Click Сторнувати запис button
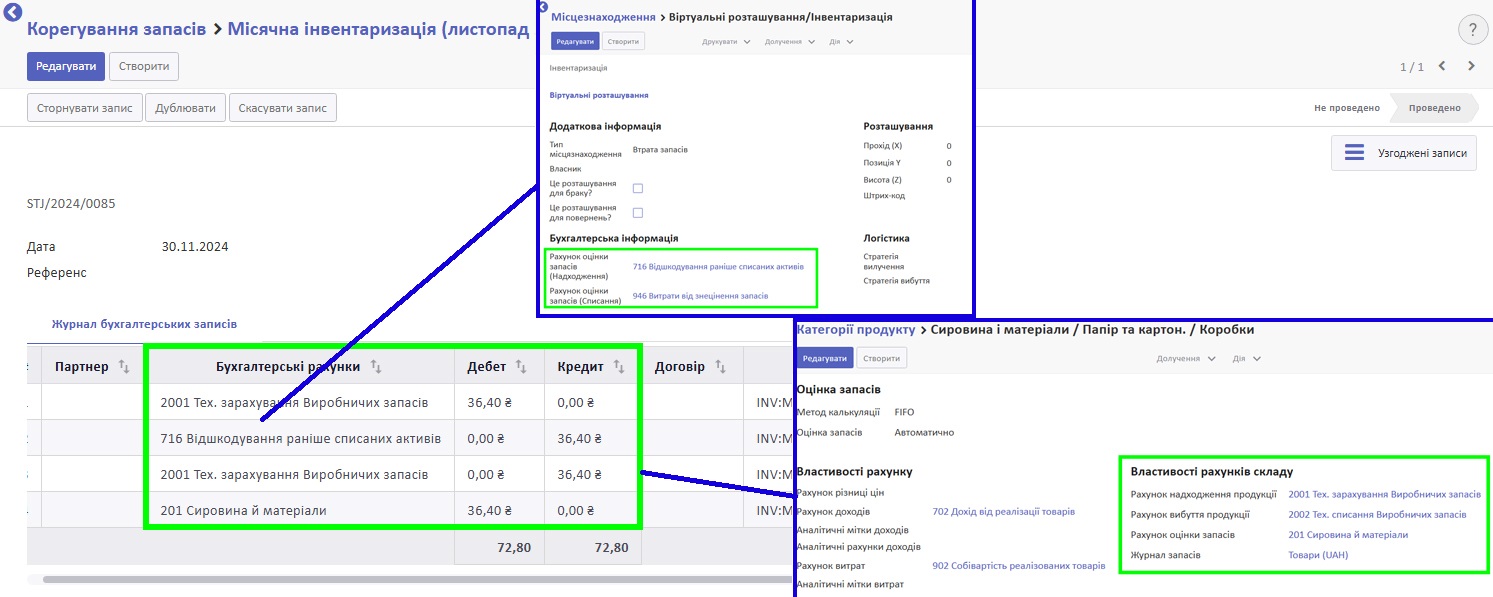 (84, 108)
